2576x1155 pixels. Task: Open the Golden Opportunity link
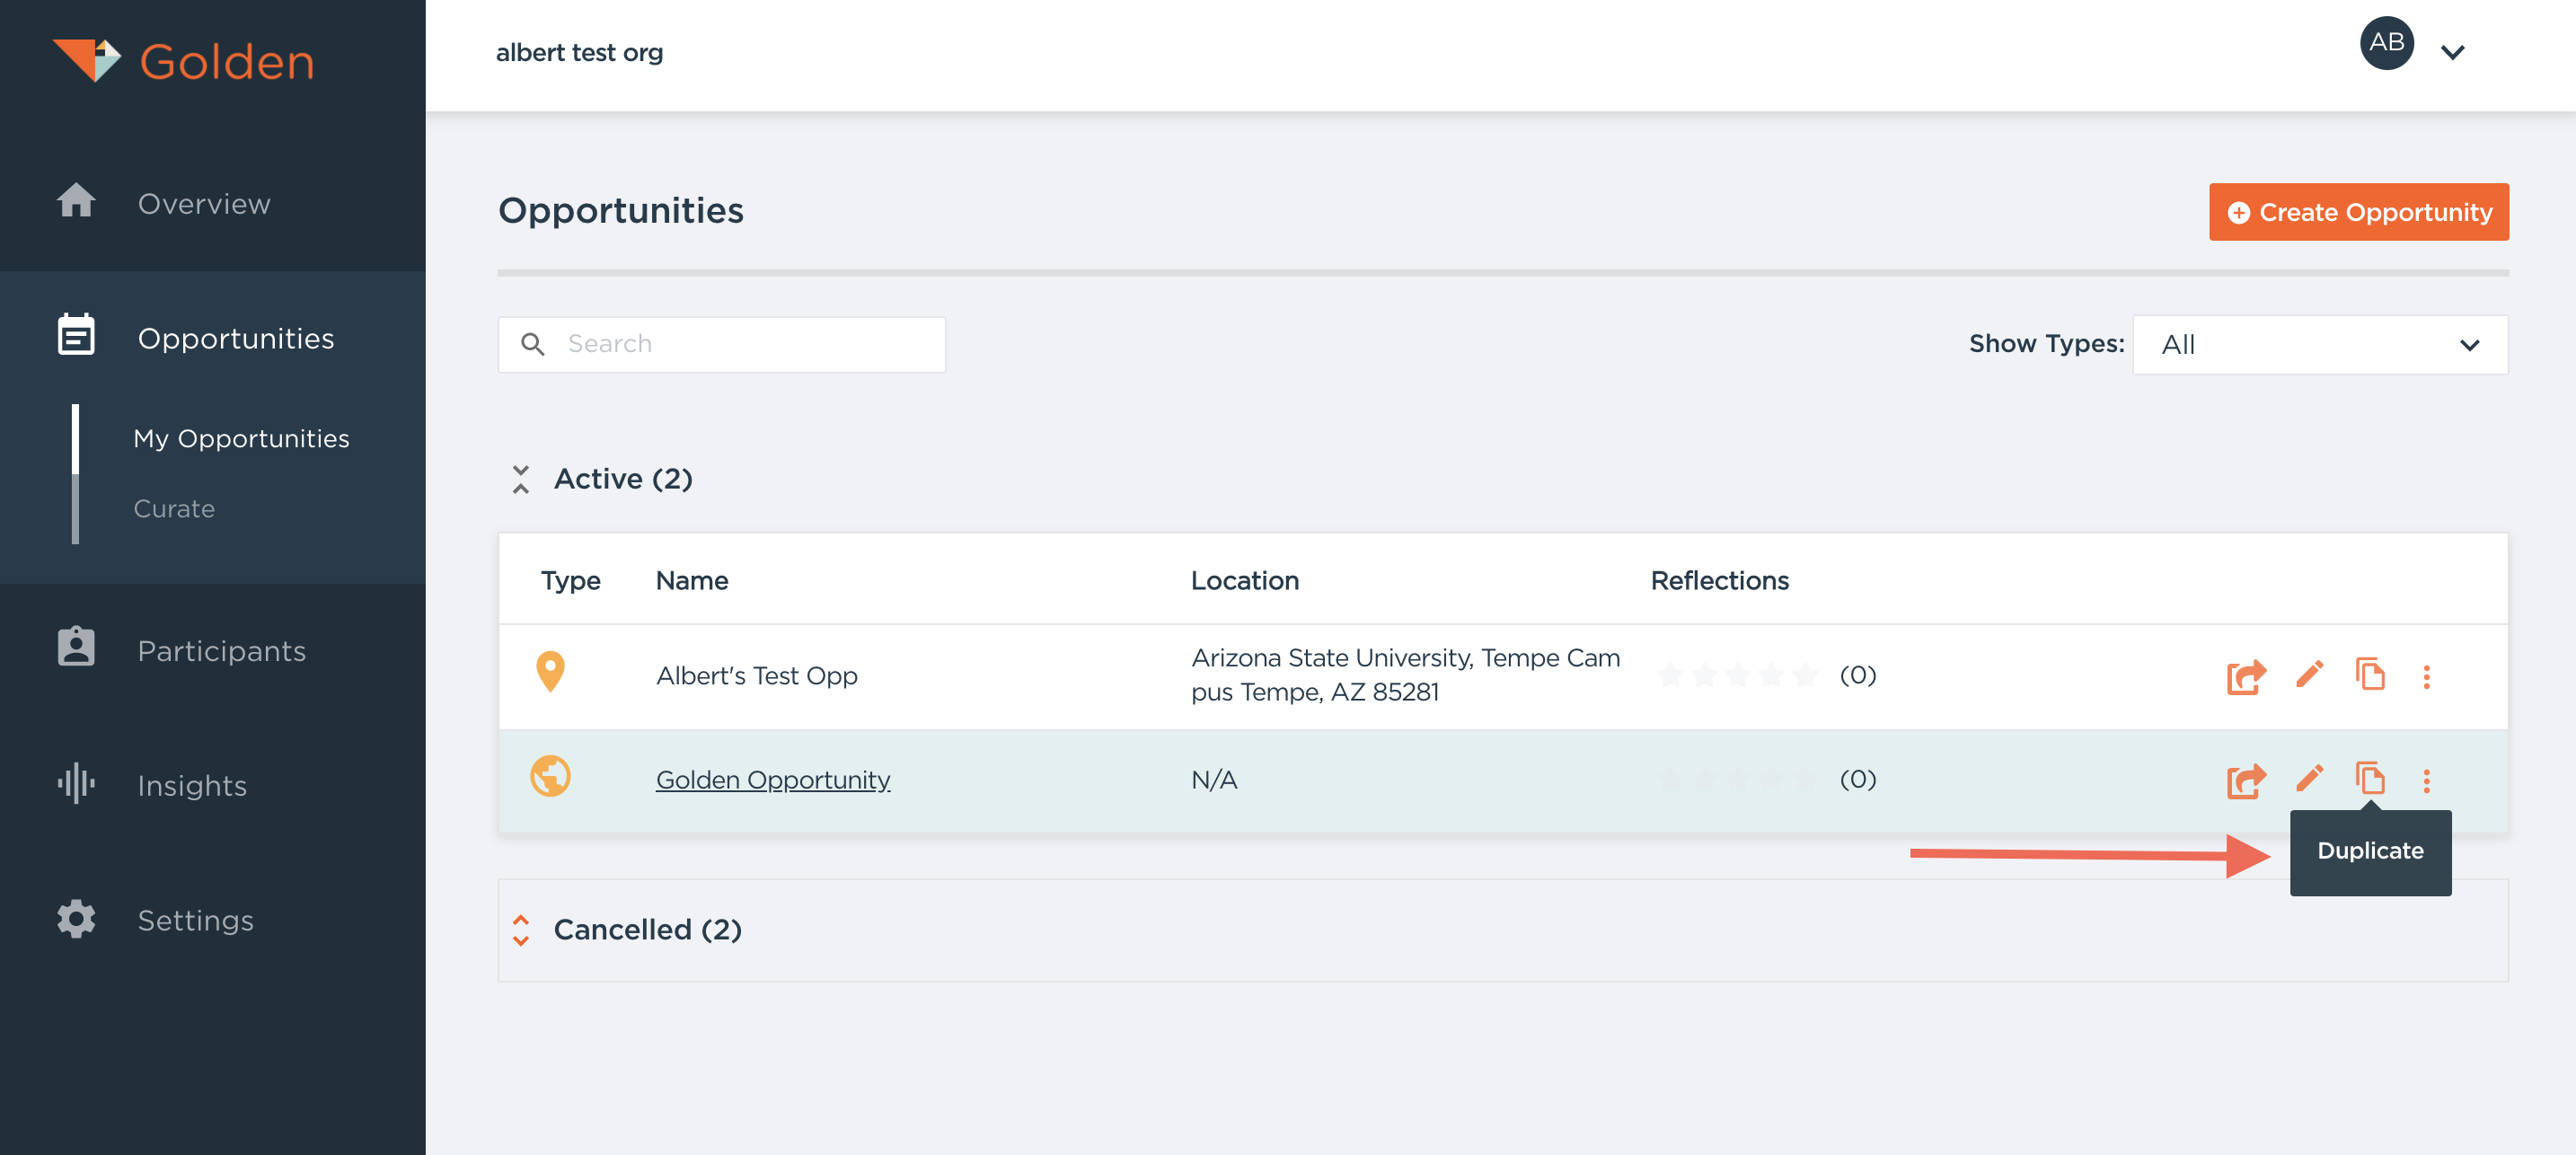click(x=772, y=780)
